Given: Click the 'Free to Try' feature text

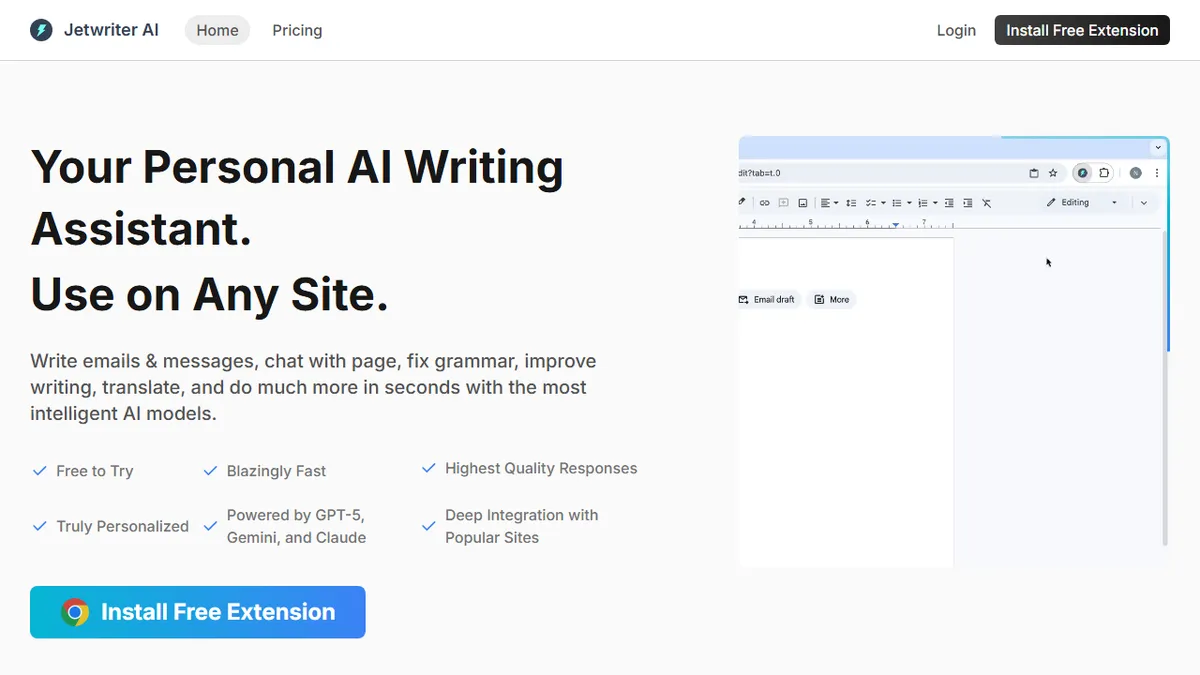Looking at the screenshot, I should (x=95, y=471).
